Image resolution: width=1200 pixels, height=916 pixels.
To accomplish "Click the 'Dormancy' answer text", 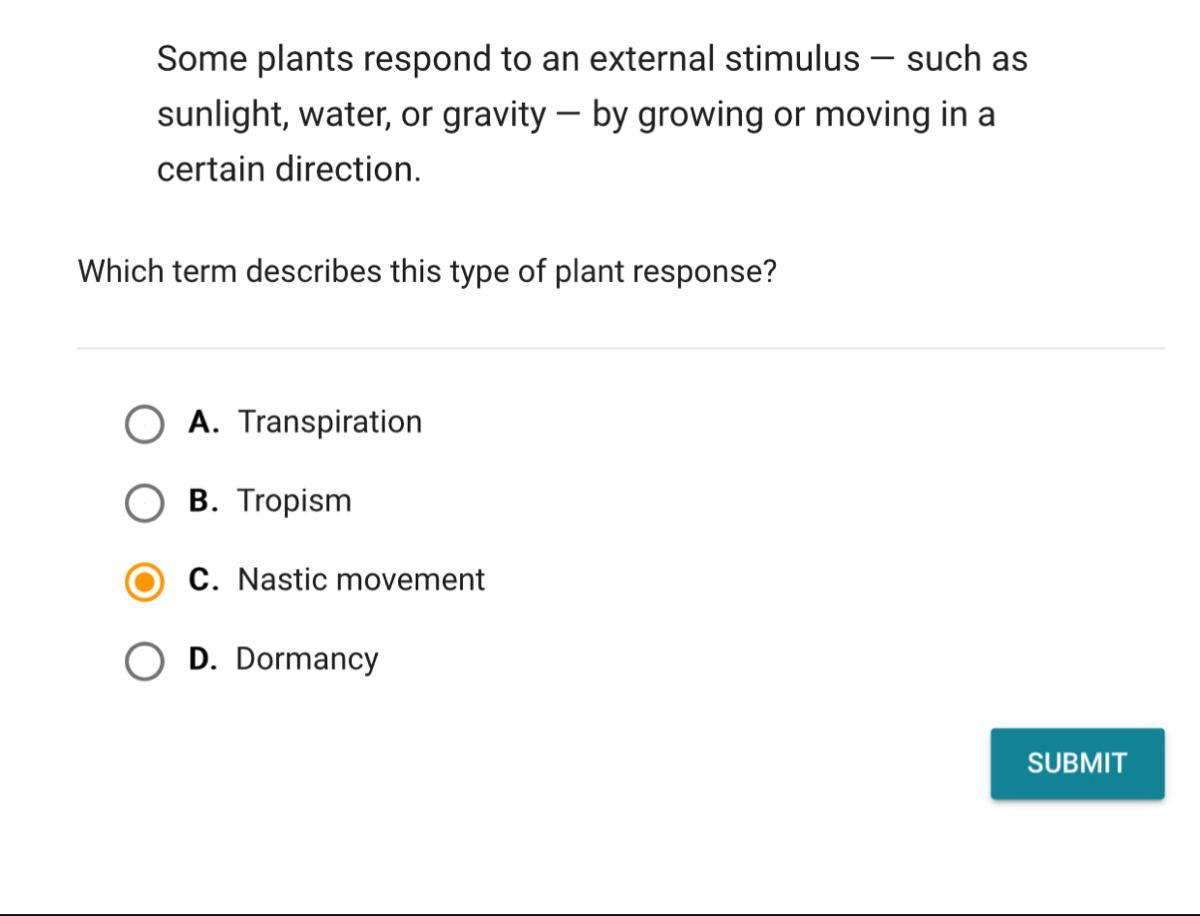I will click(x=307, y=659).
